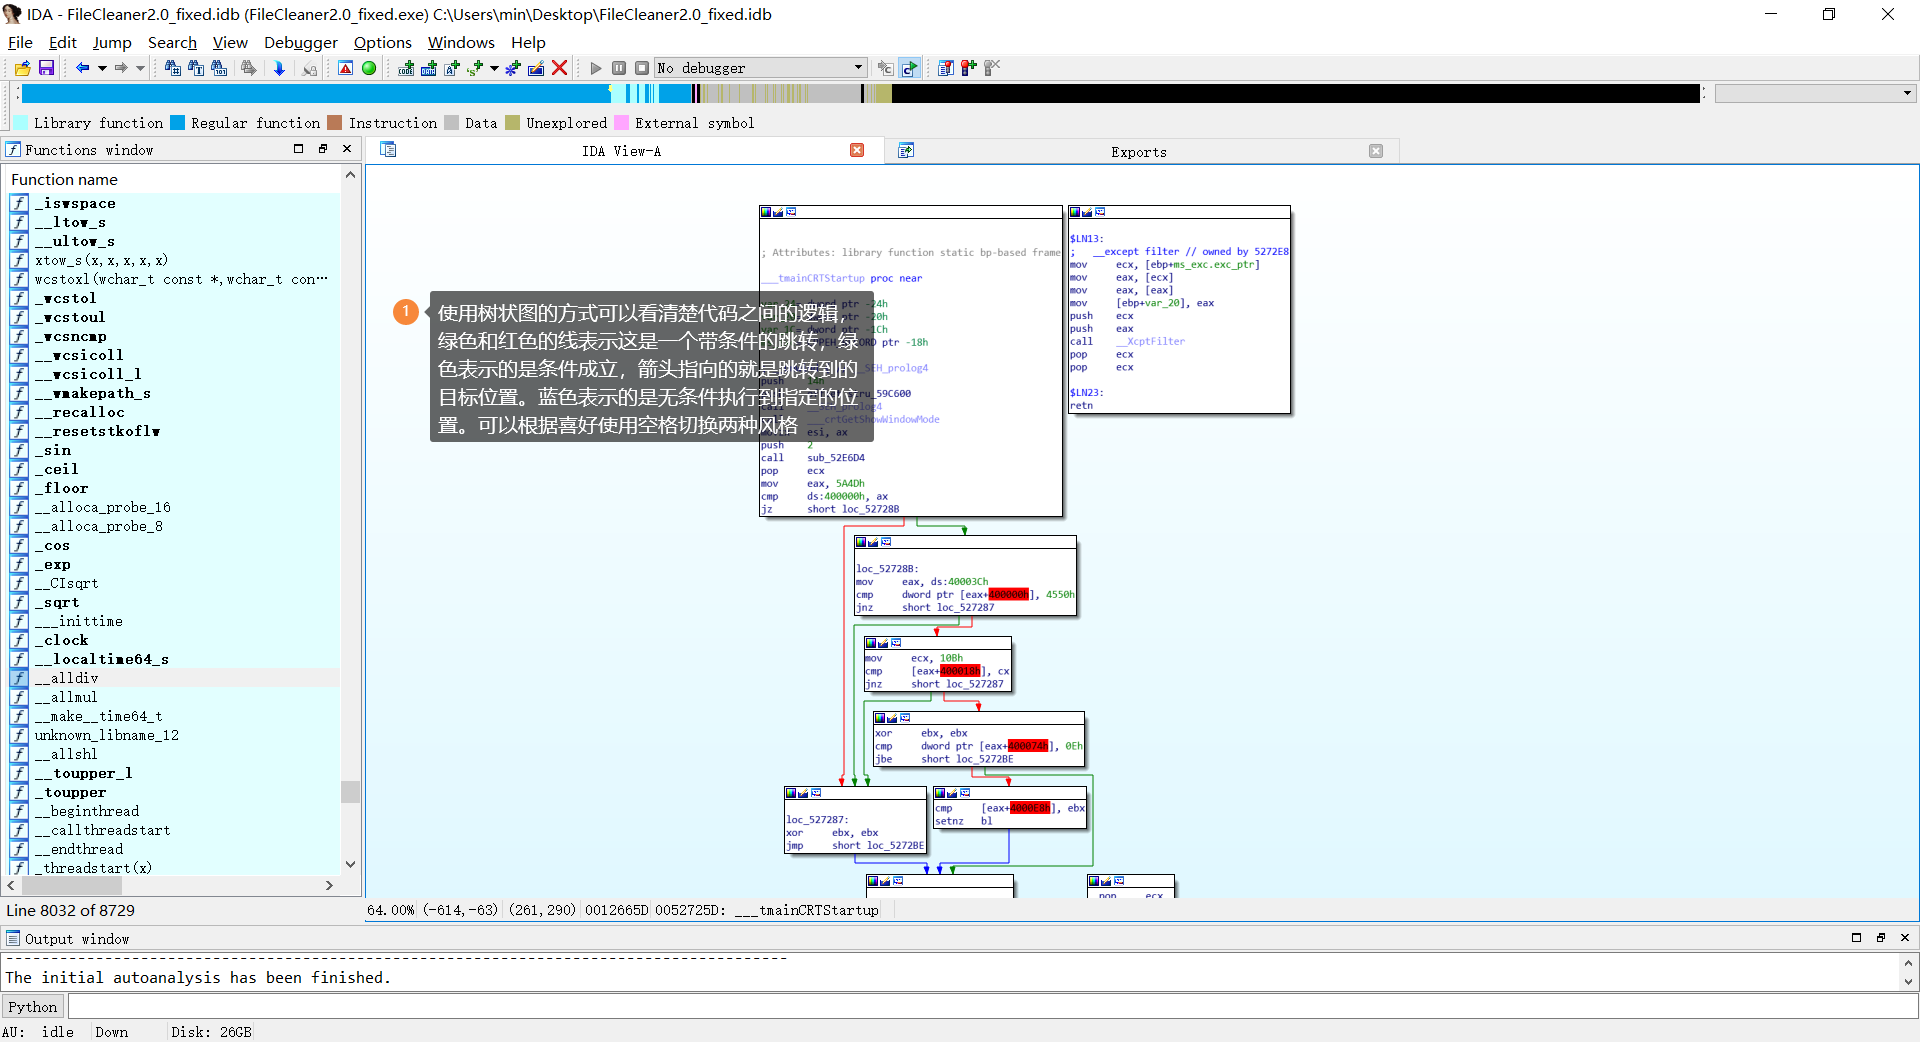Expand the back-navigation history dropdown arrow
This screenshot has width=1920, height=1042.
point(102,68)
